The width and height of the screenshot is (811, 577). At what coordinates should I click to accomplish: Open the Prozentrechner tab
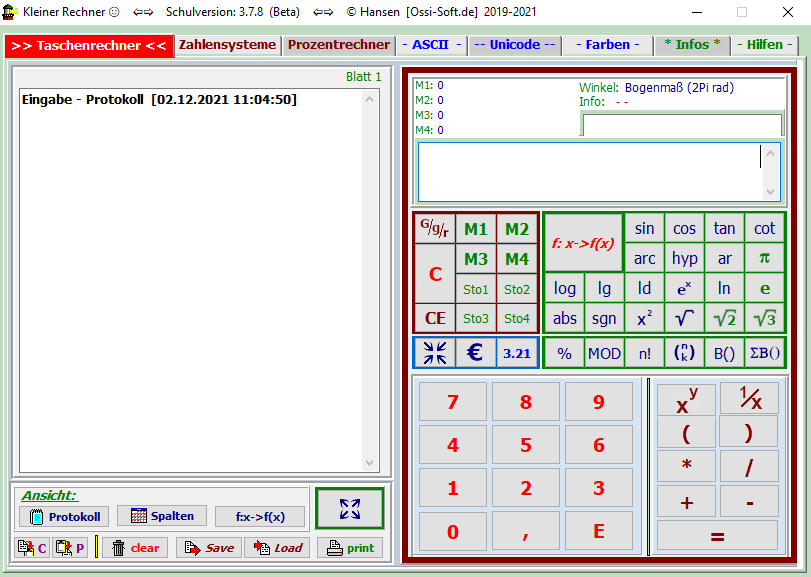point(339,45)
